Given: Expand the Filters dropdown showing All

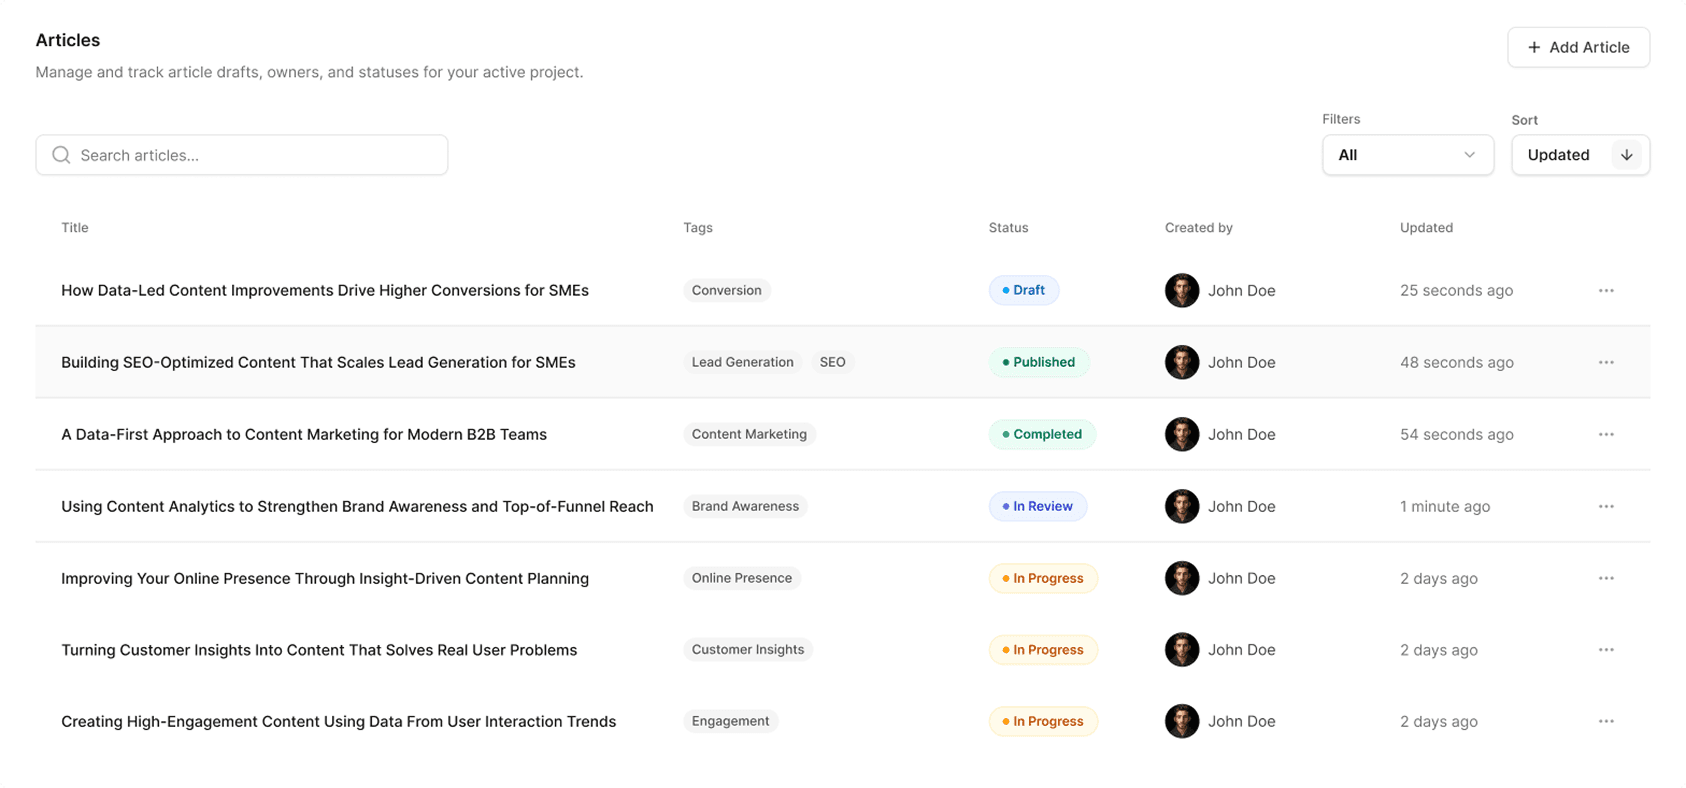Looking at the screenshot, I should coord(1406,155).
